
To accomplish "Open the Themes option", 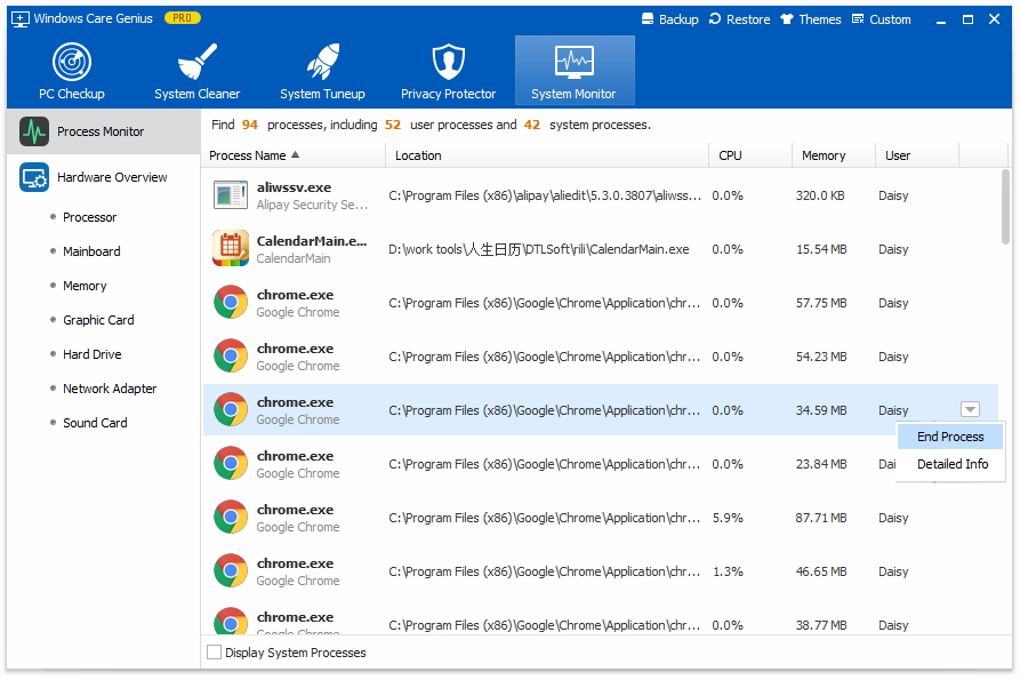I will tap(811, 19).
